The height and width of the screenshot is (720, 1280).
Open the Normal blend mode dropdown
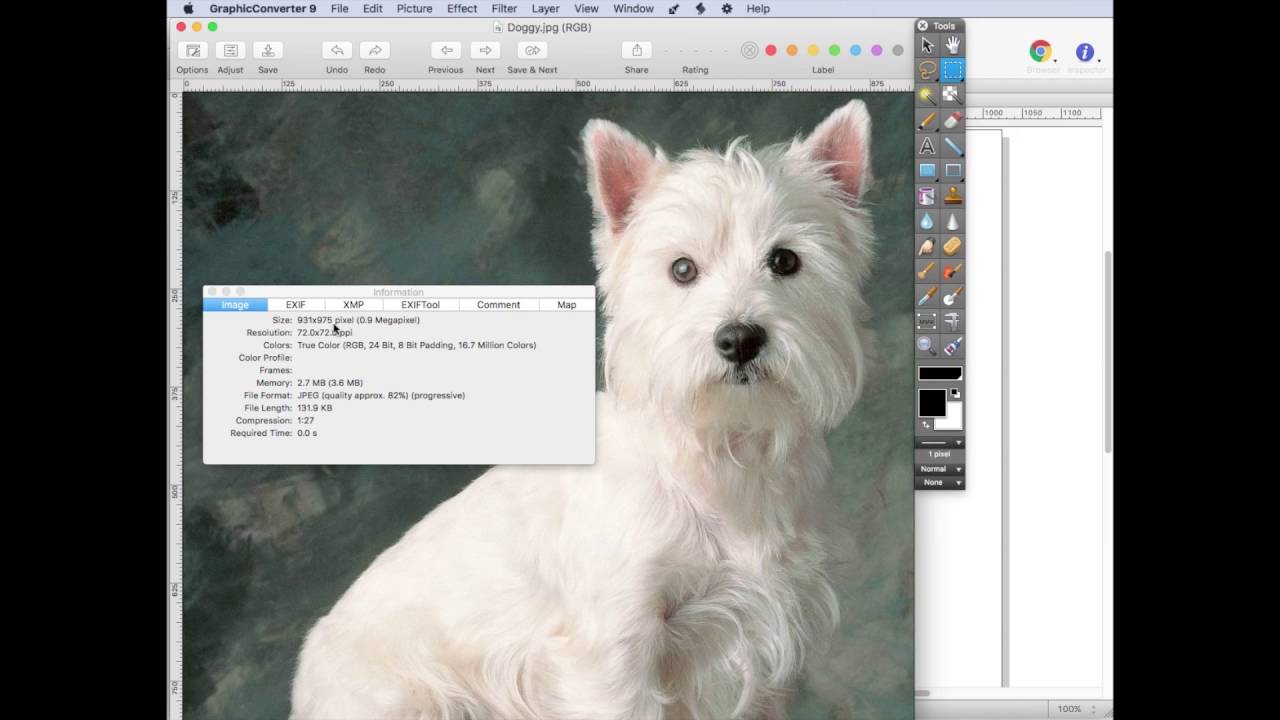940,469
